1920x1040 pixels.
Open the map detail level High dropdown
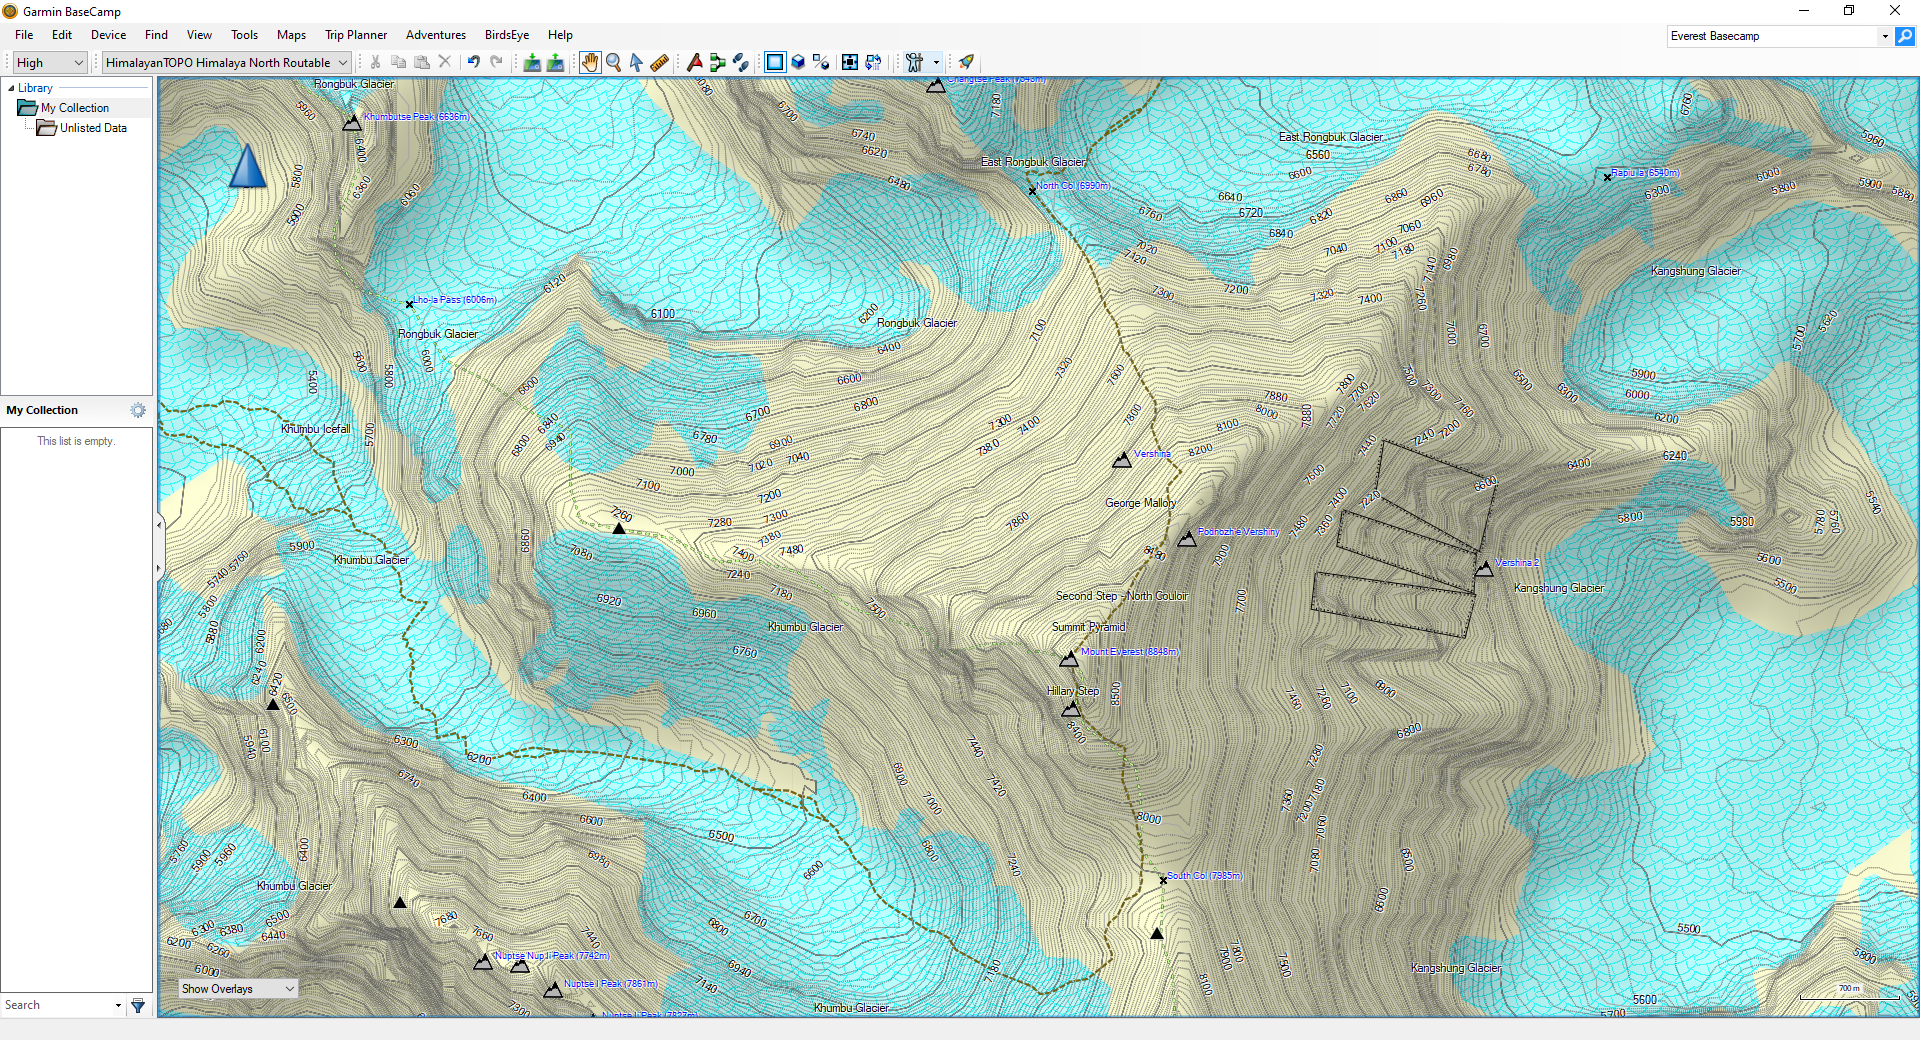point(50,62)
